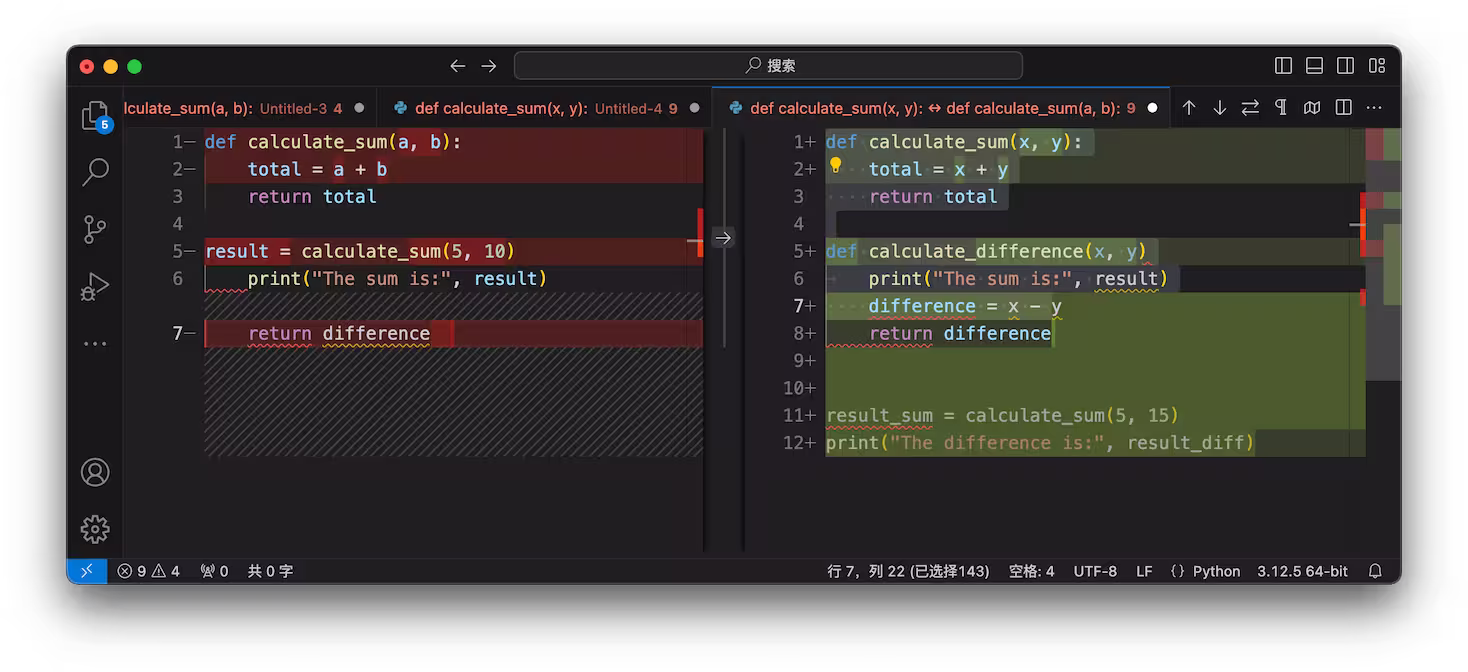Viewport: 1468px width, 672px height.
Task: Revert change with the arrow between diff panes
Action: (x=723, y=238)
